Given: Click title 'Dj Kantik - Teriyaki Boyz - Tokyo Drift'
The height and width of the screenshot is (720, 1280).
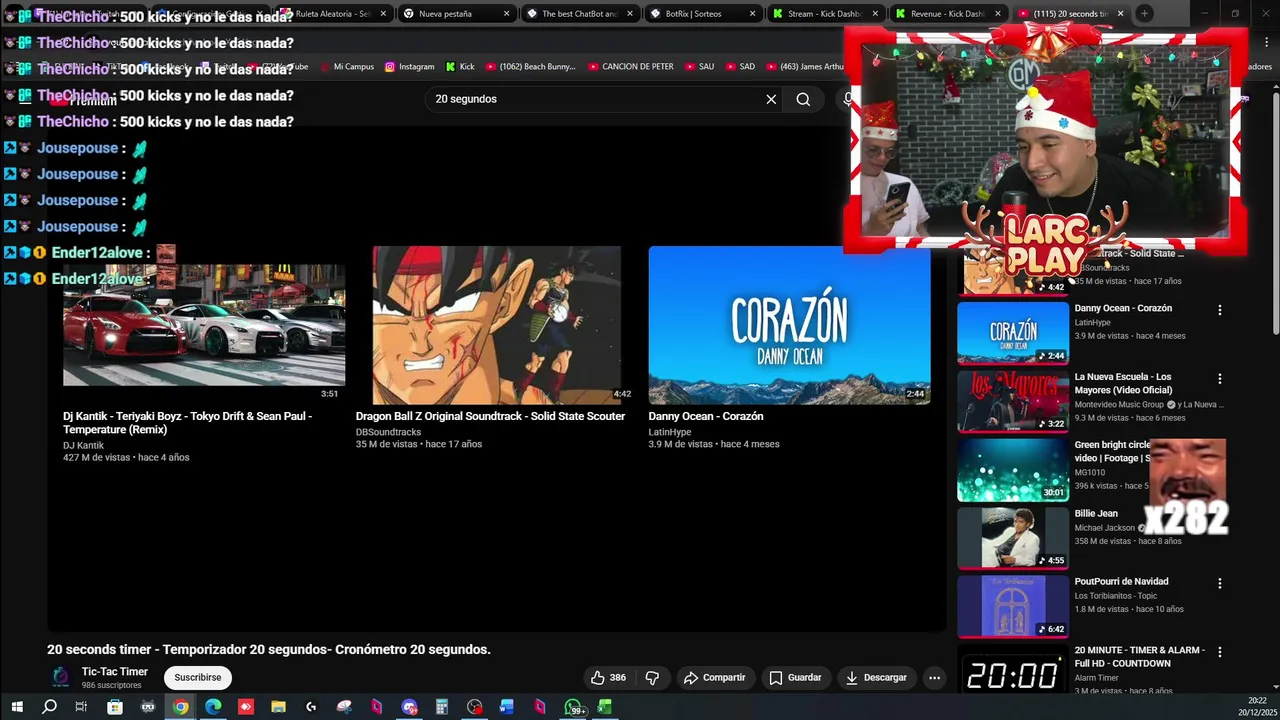Looking at the screenshot, I should (187, 423).
